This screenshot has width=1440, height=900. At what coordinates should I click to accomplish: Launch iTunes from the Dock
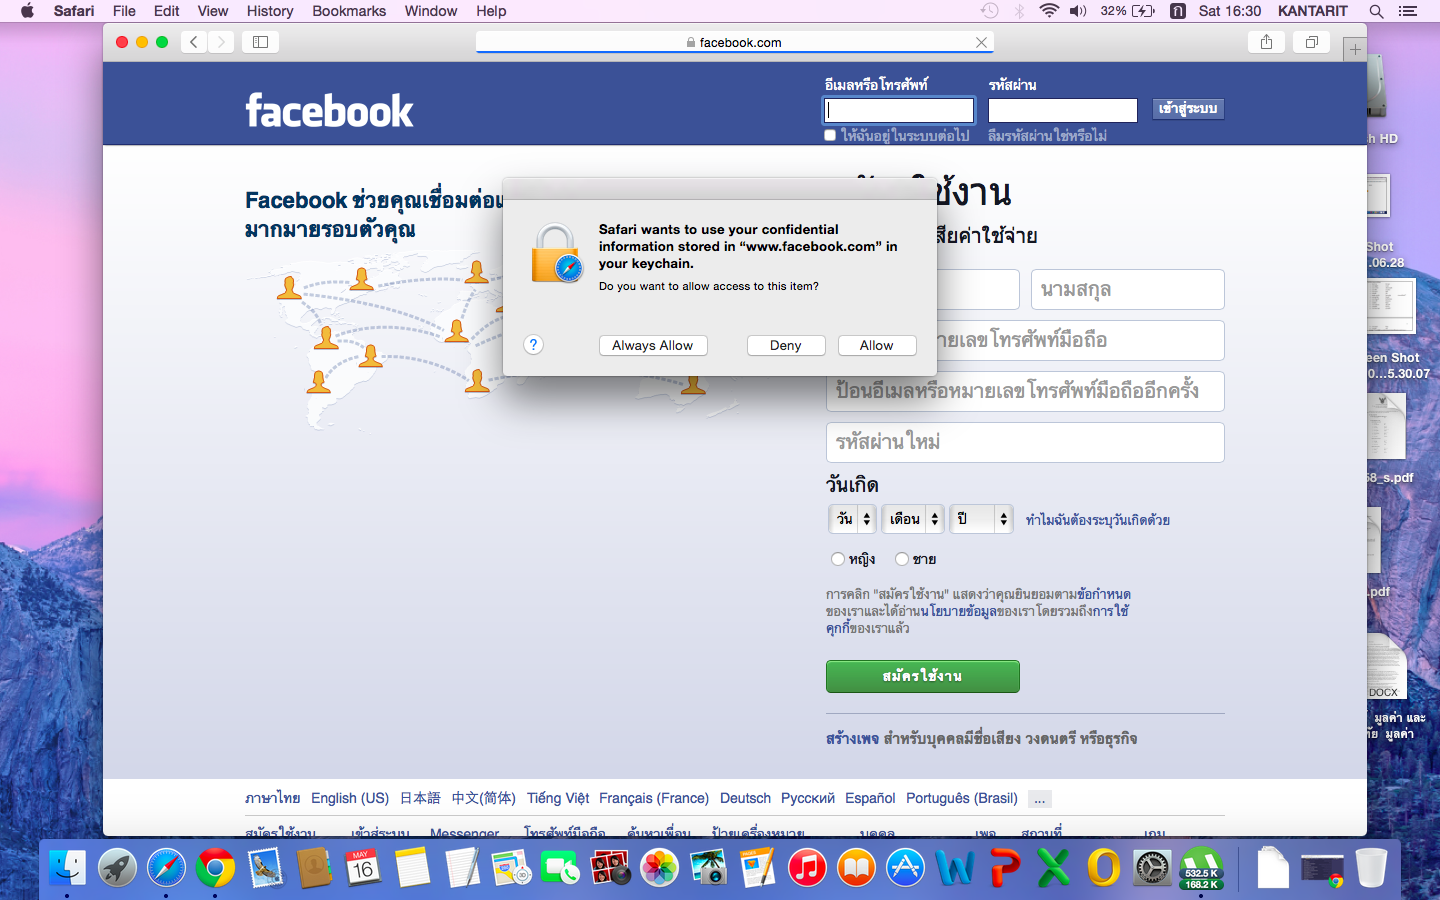click(807, 867)
